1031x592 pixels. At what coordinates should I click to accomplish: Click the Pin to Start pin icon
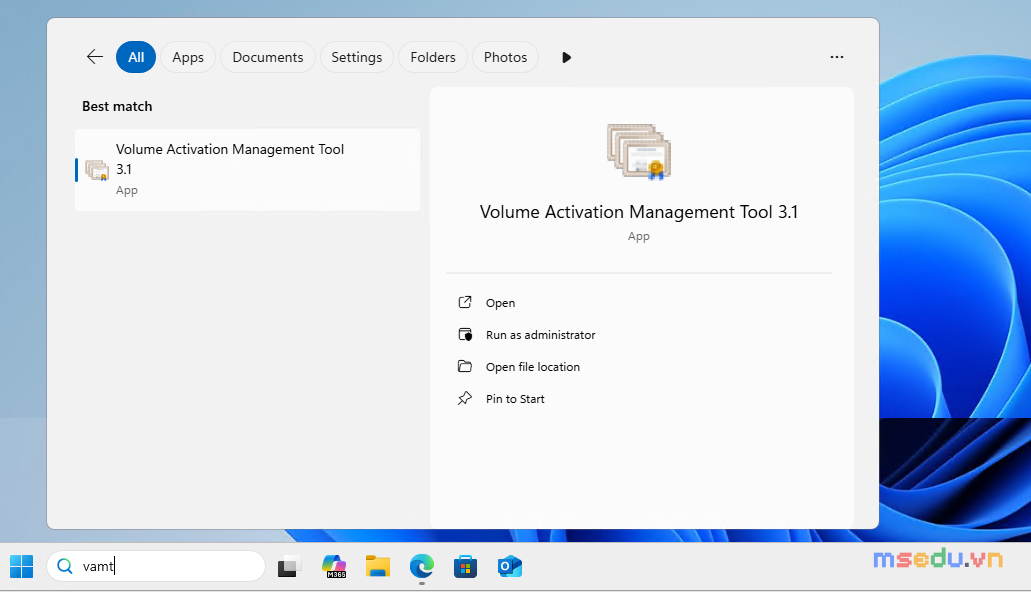[465, 398]
